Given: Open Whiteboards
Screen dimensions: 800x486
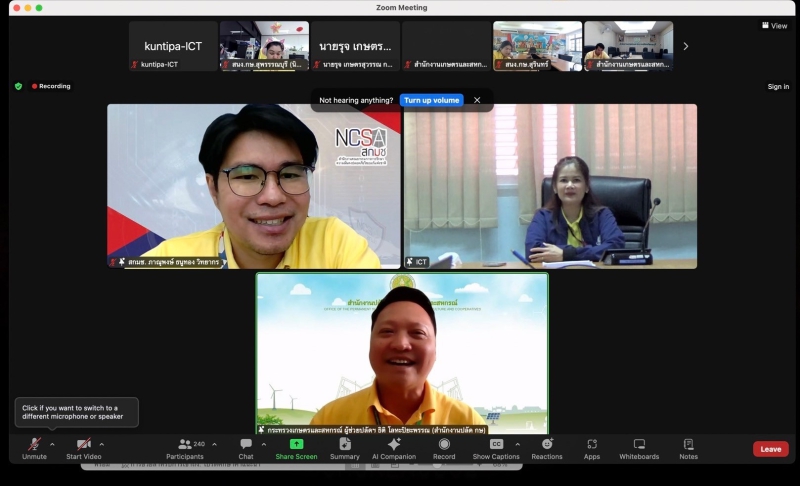Looking at the screenshot, I should [639, 449].
